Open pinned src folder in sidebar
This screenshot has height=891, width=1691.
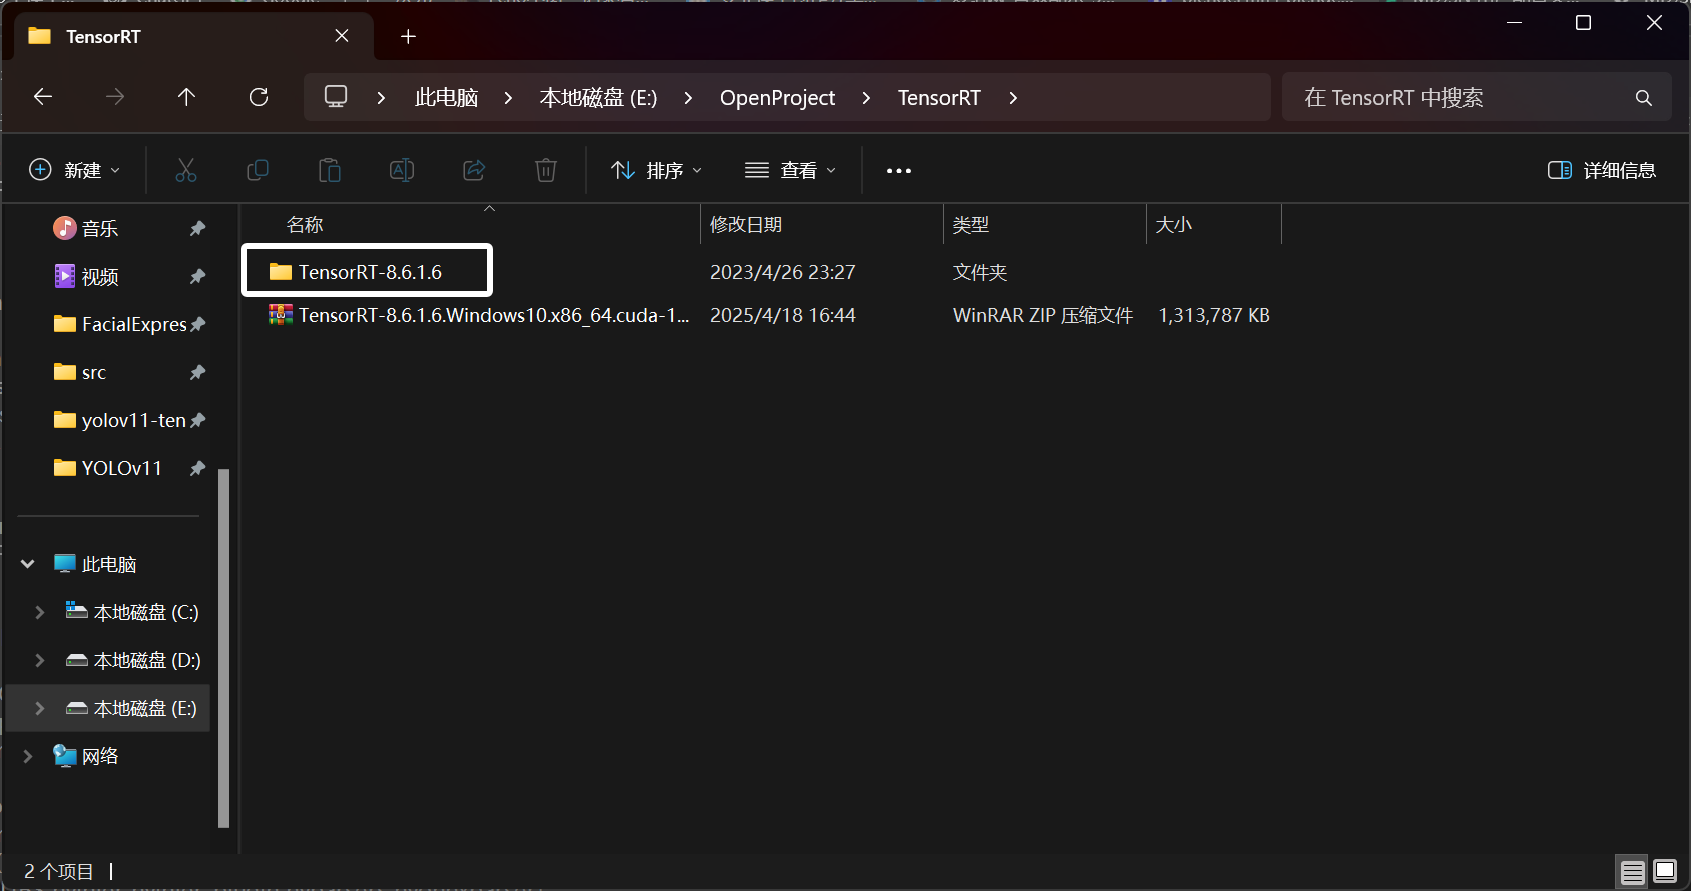(x=80, y=372)
